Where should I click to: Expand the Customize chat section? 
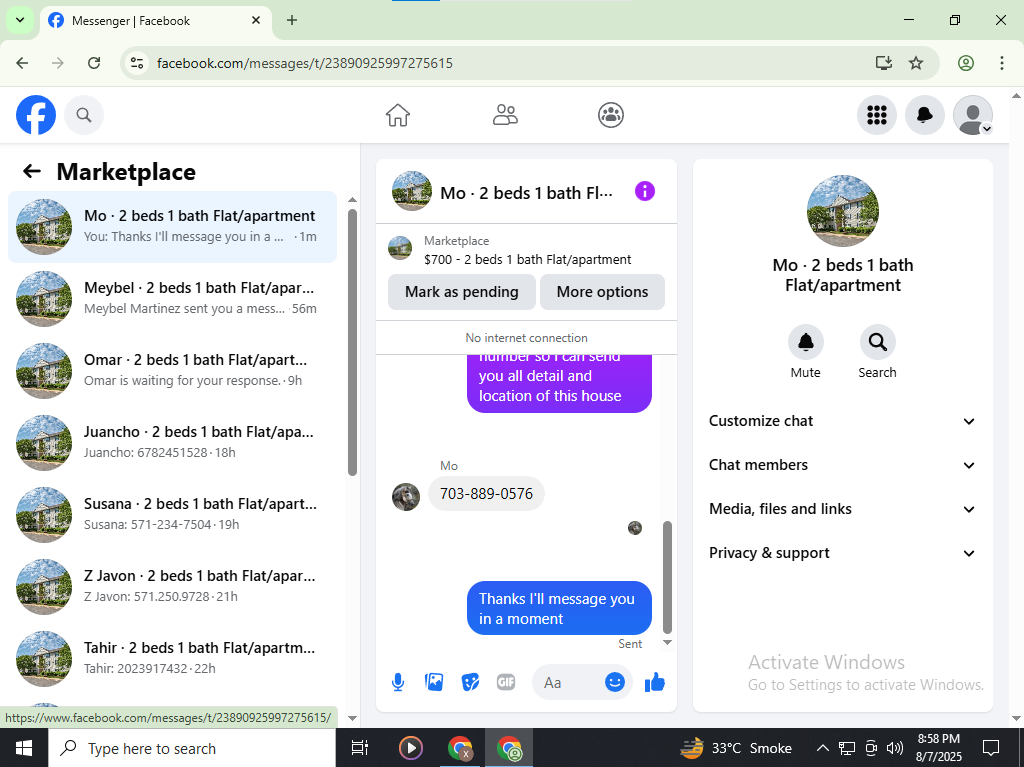click(x=842, y=421)
